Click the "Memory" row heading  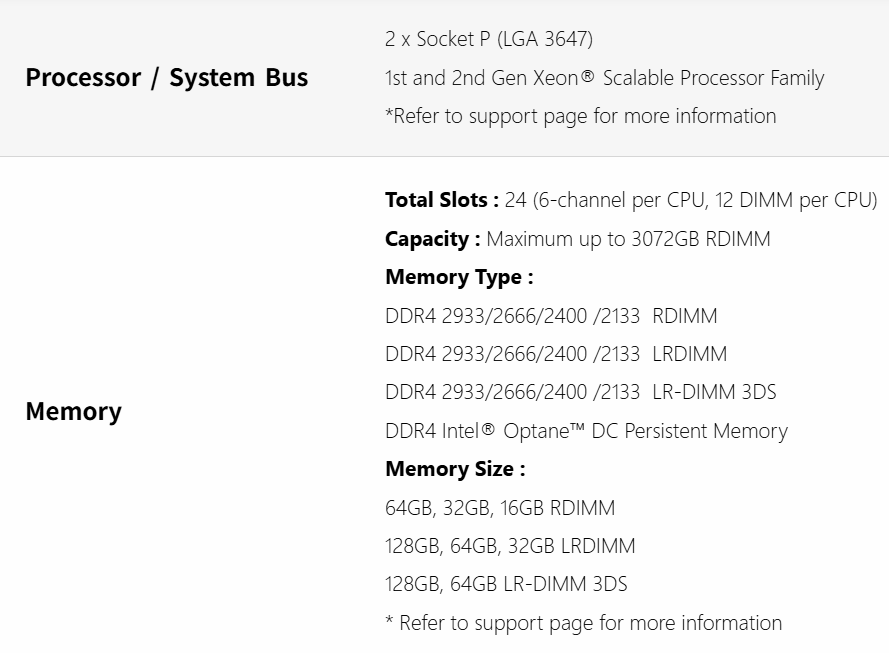click(73, 411)
